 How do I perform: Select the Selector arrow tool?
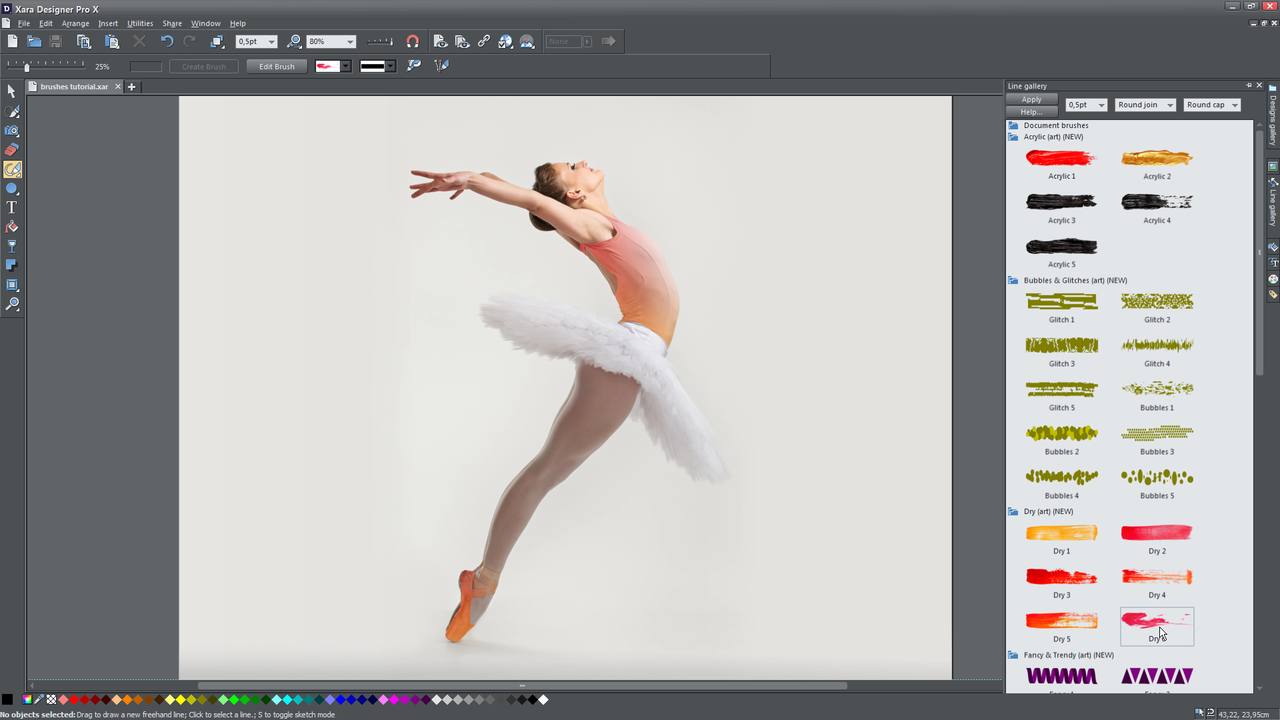click(x=12, y=91)
